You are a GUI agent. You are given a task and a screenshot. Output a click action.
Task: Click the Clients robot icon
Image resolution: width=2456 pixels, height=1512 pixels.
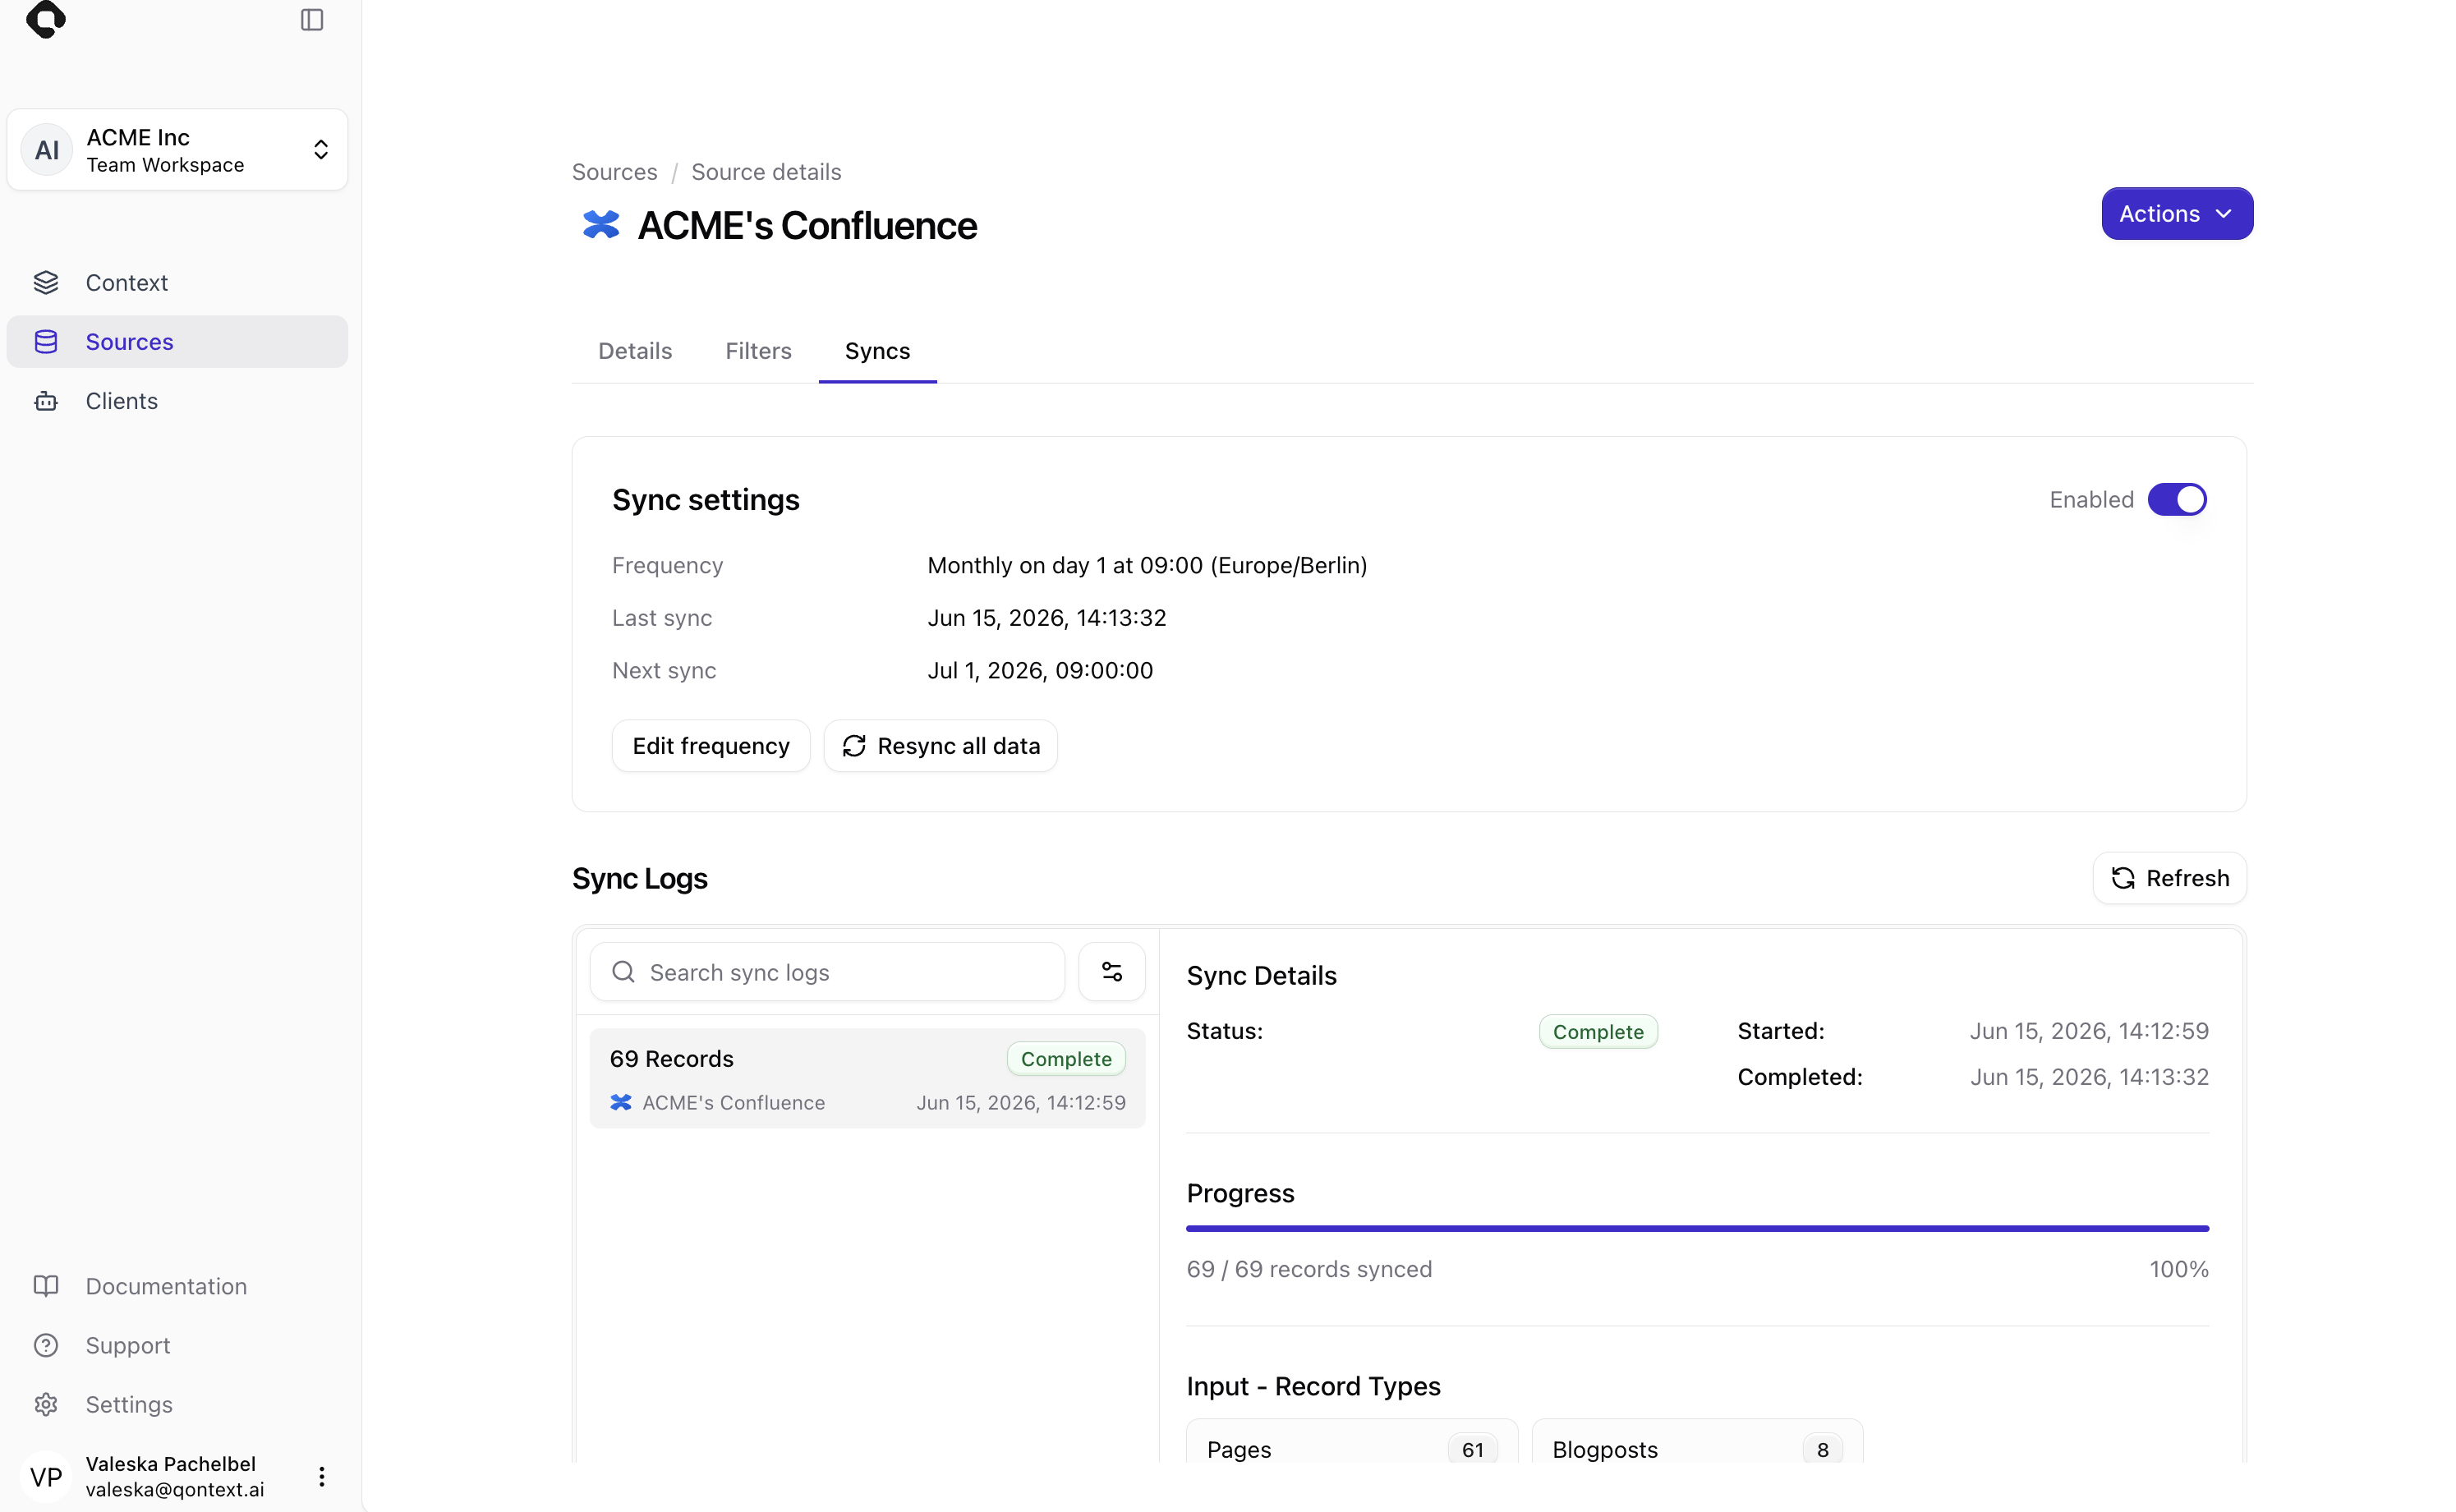tap(46, 401)
